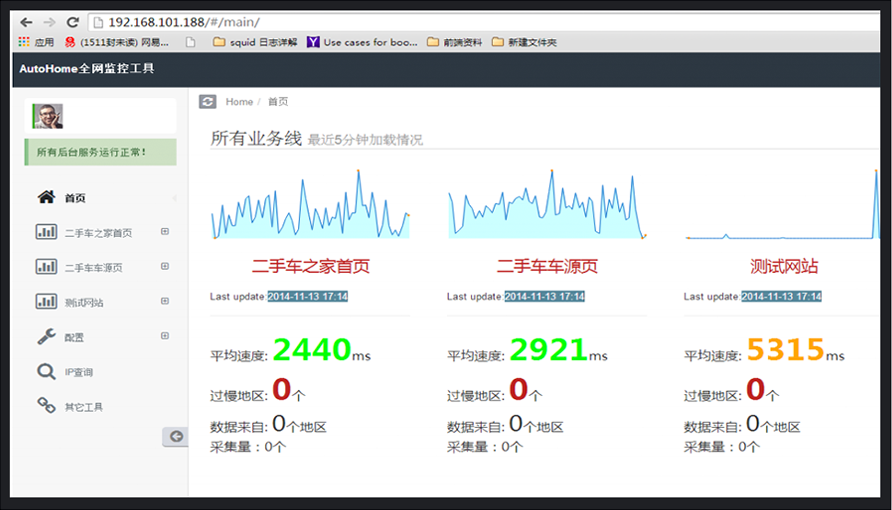The image size is (892, 510).
Task: Click the Home breadcrumb link
Action: 239,102
